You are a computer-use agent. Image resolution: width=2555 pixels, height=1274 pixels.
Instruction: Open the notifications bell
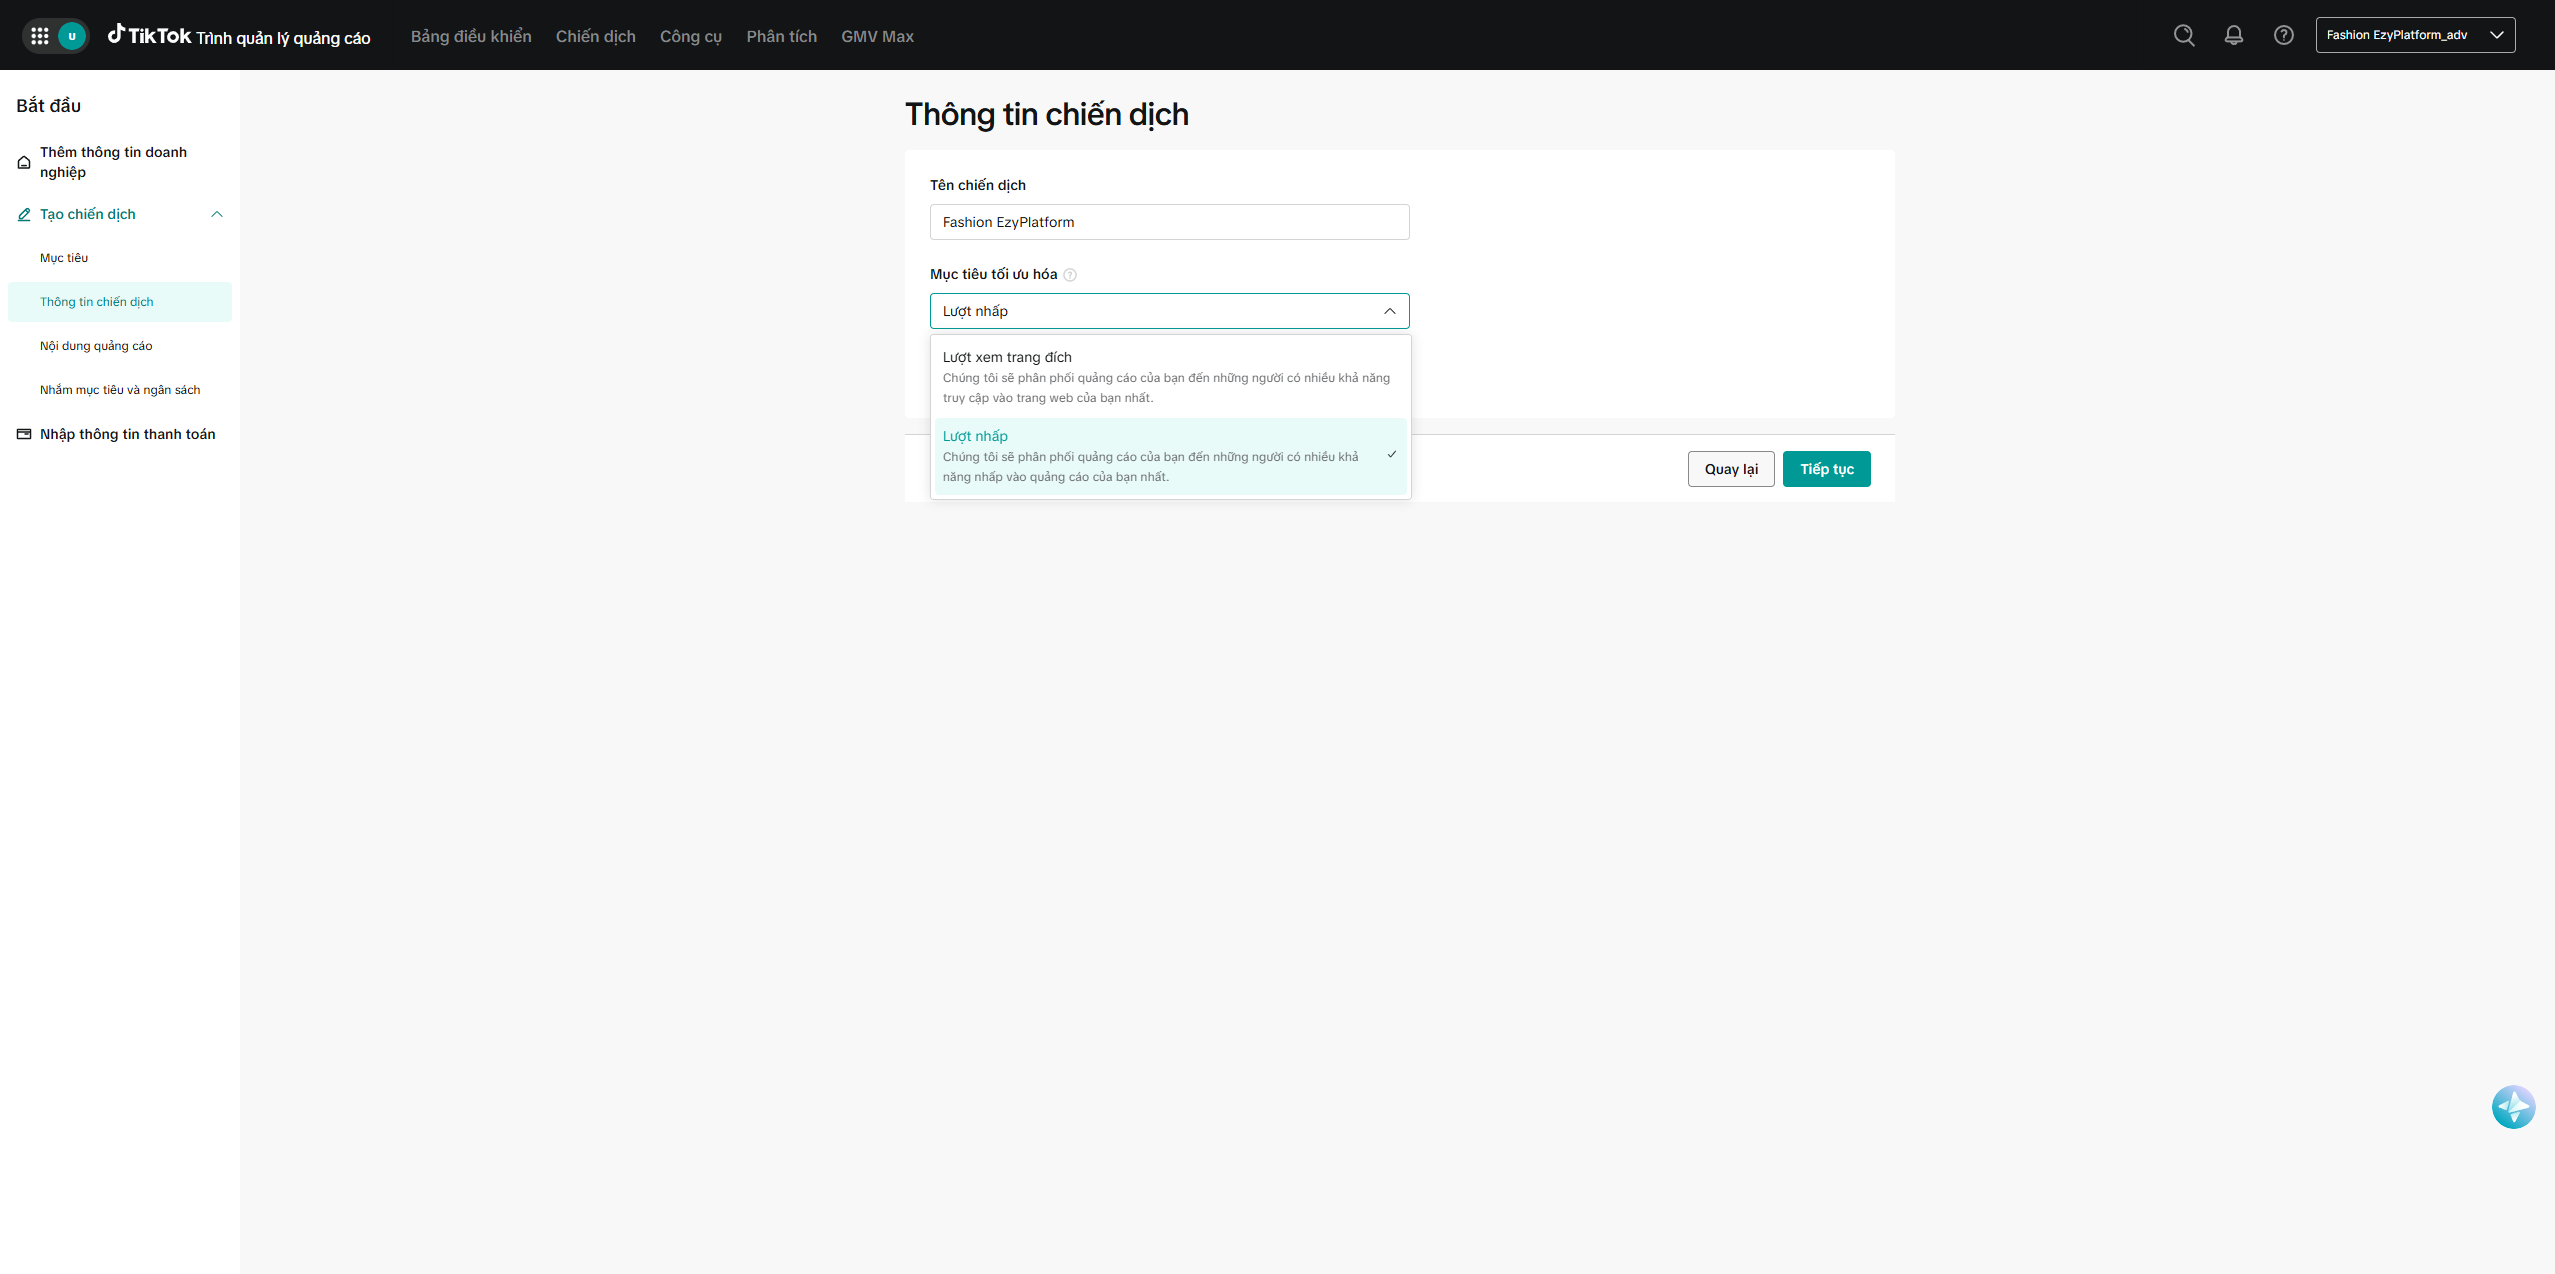[2234, 35]
